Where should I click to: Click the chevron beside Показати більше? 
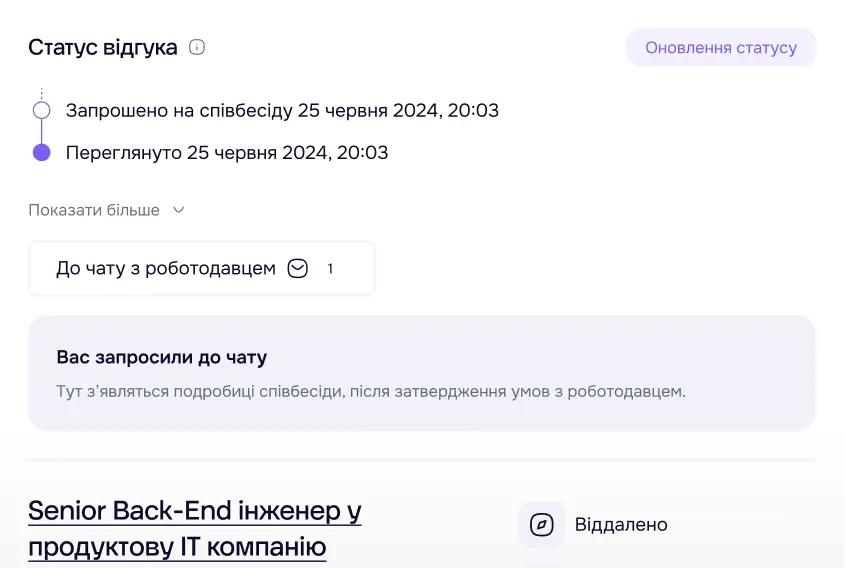178,210
